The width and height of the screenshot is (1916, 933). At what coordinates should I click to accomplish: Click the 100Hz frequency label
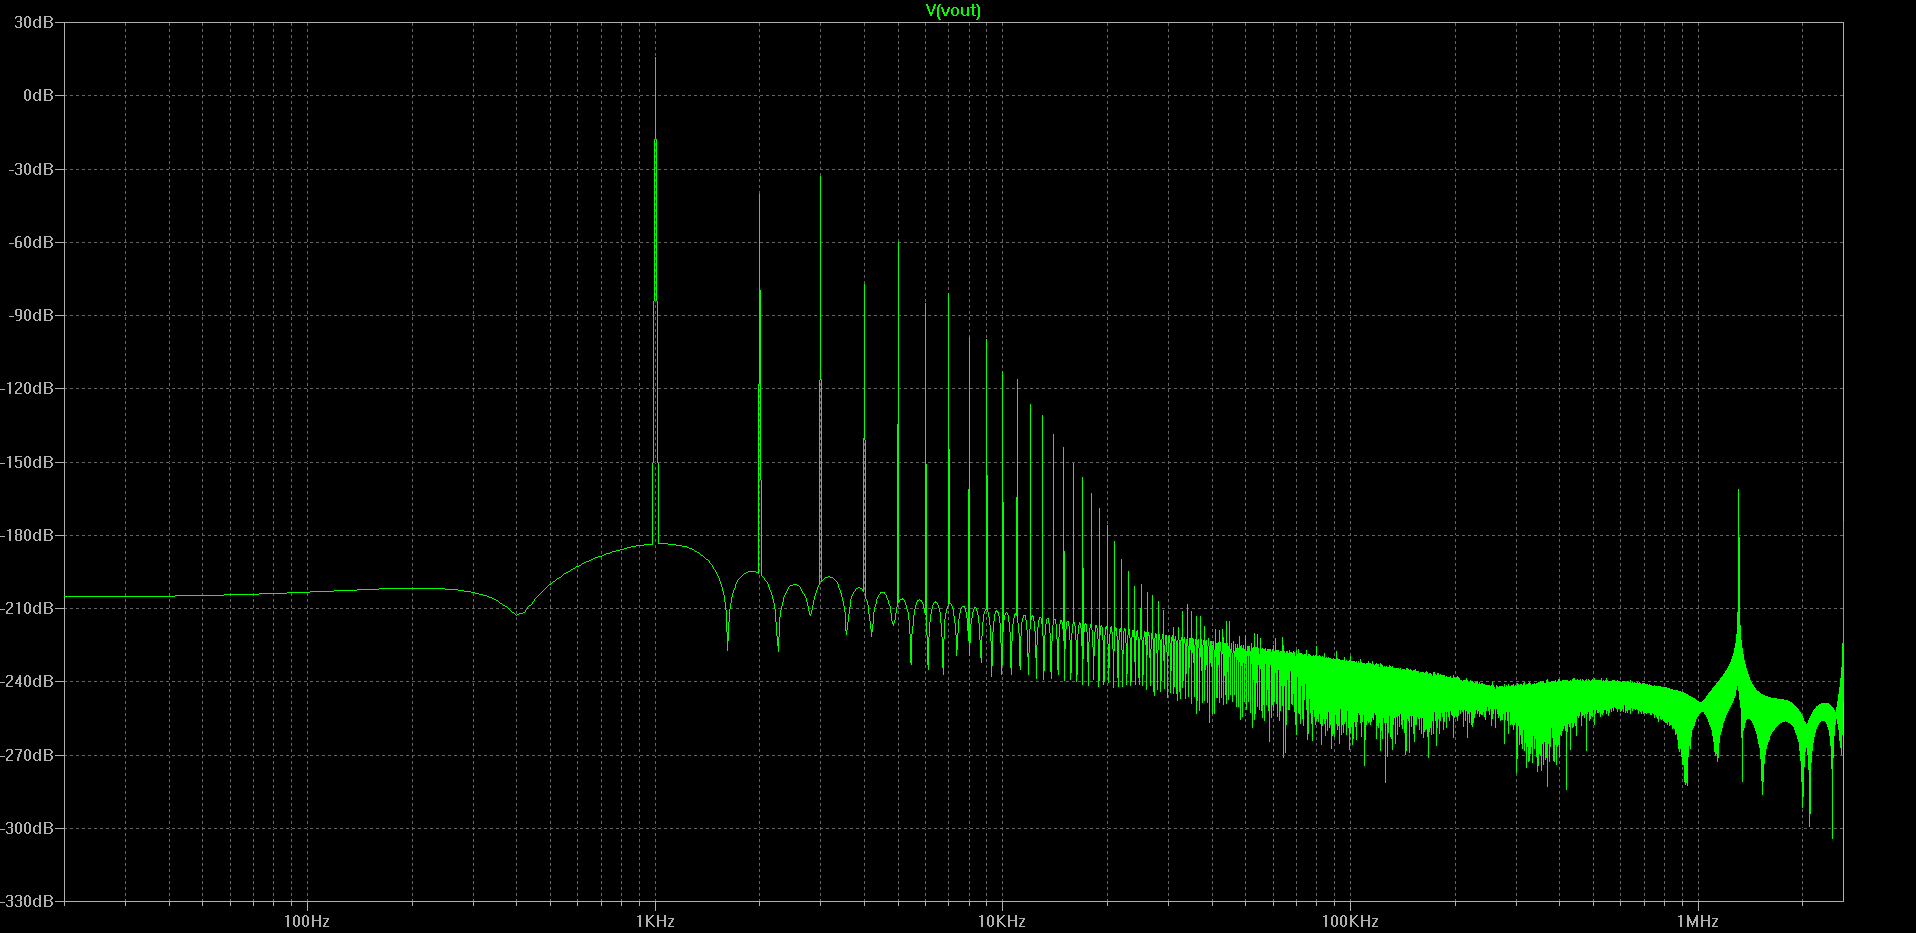click(x=307, y=921)
